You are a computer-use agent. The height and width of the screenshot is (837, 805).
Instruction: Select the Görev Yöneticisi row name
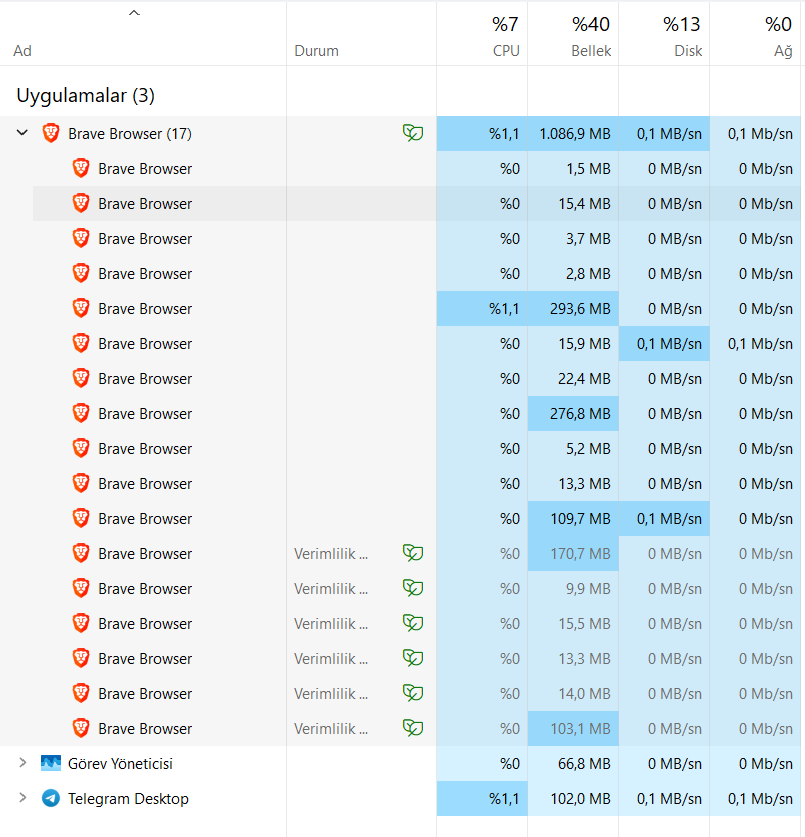coord(120,764)
